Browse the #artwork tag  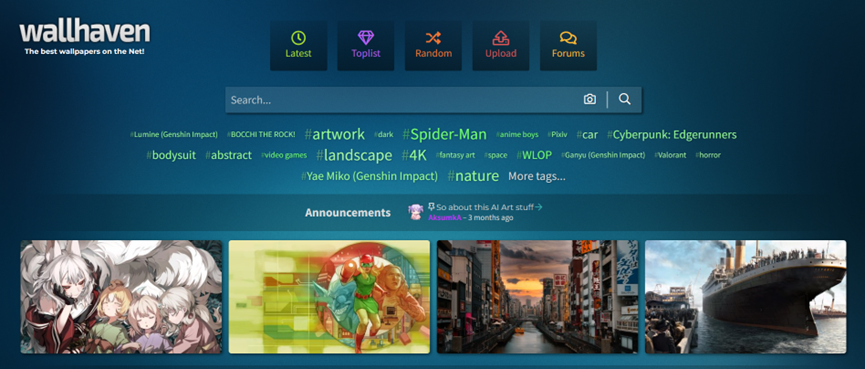335,134
